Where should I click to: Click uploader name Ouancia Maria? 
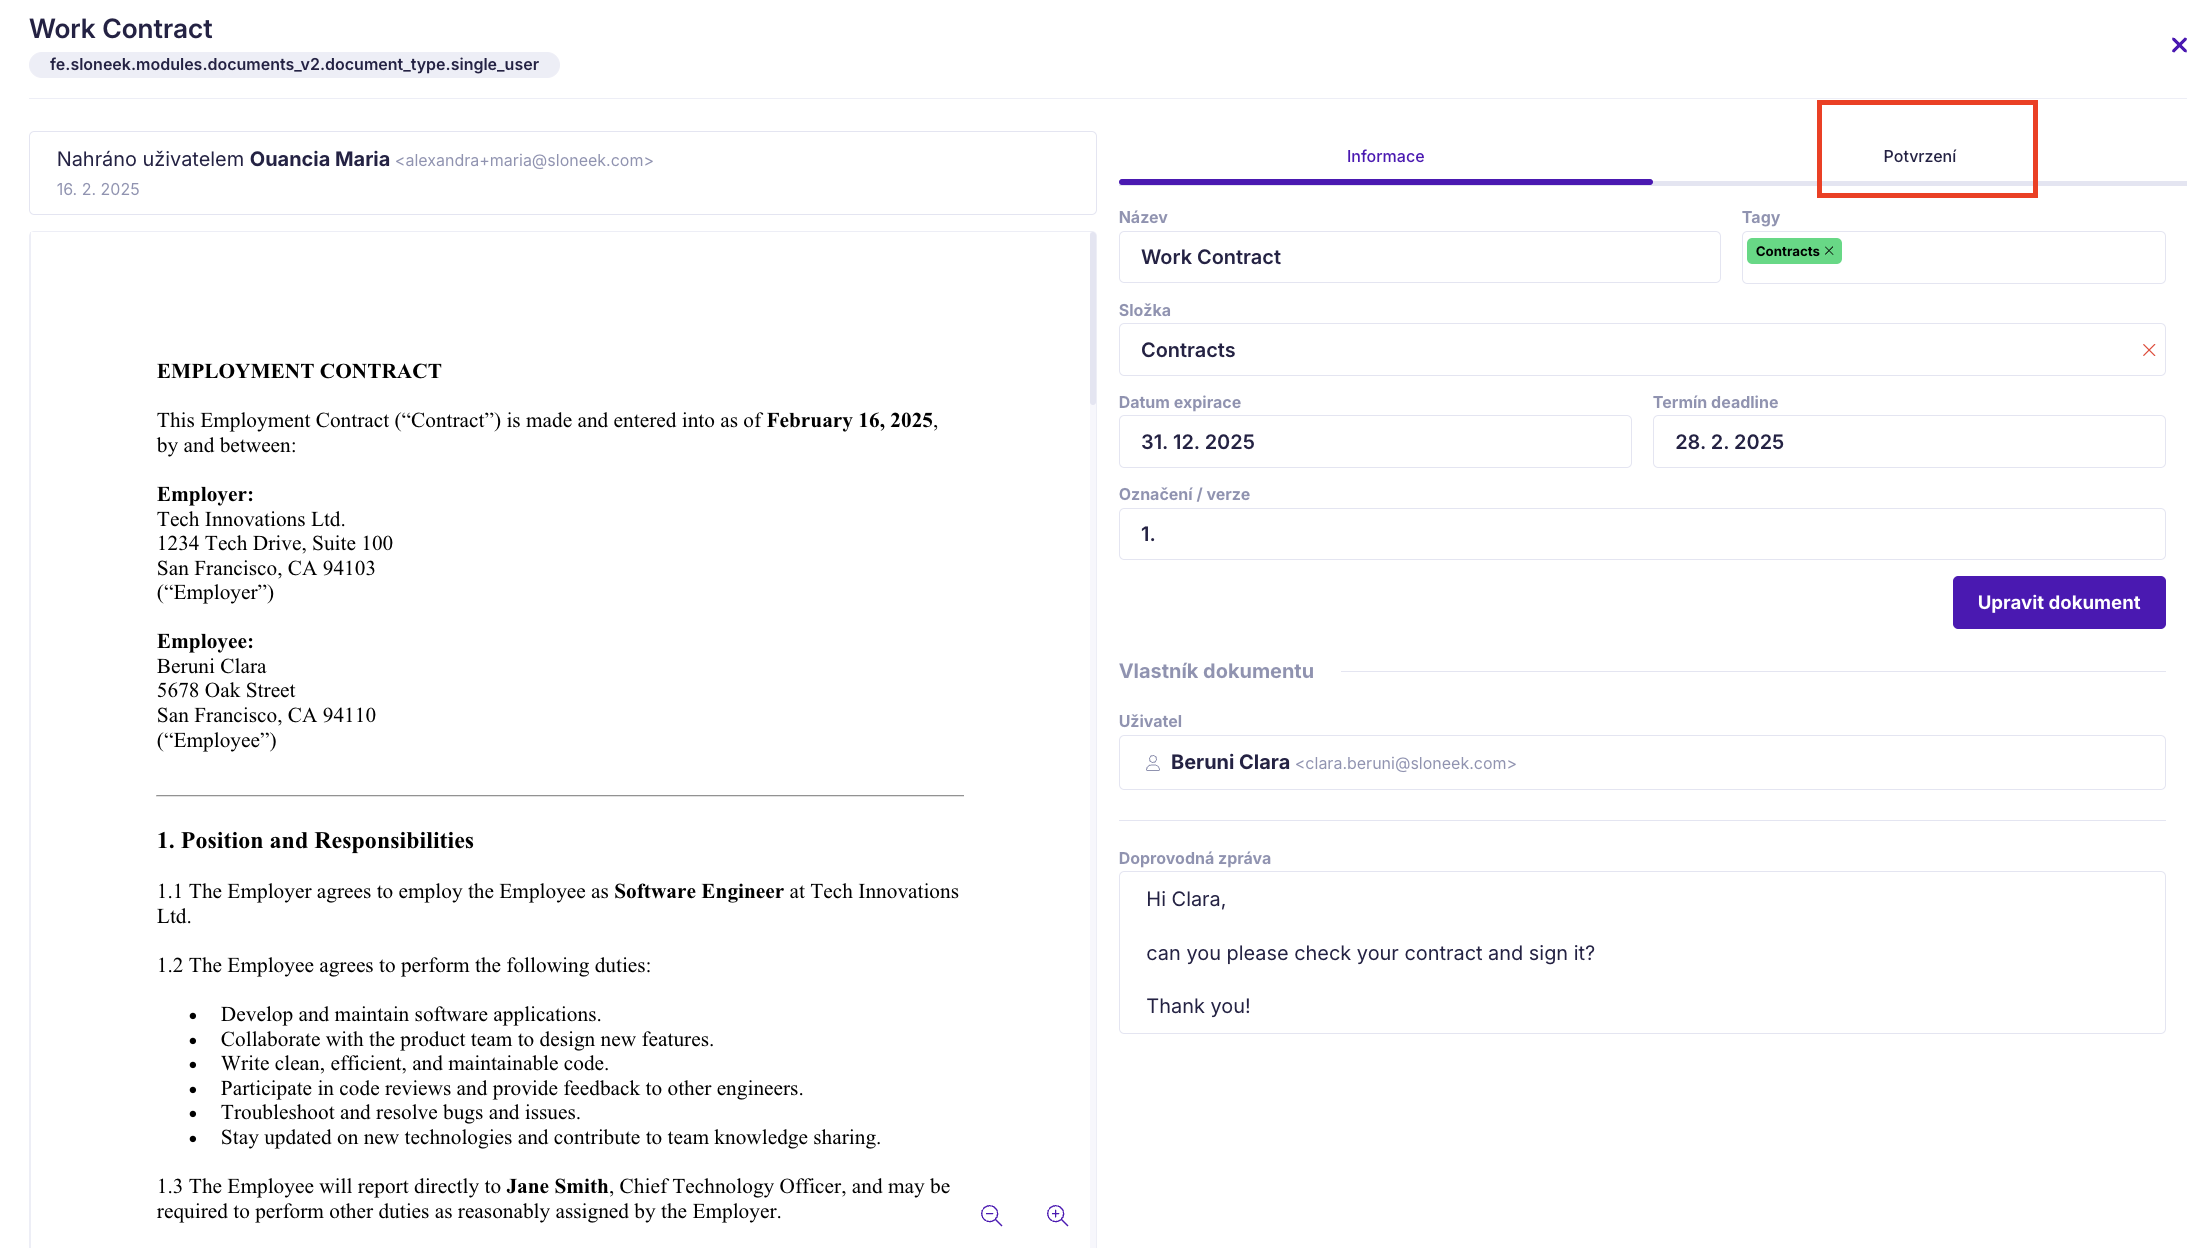tap(319, 159)
